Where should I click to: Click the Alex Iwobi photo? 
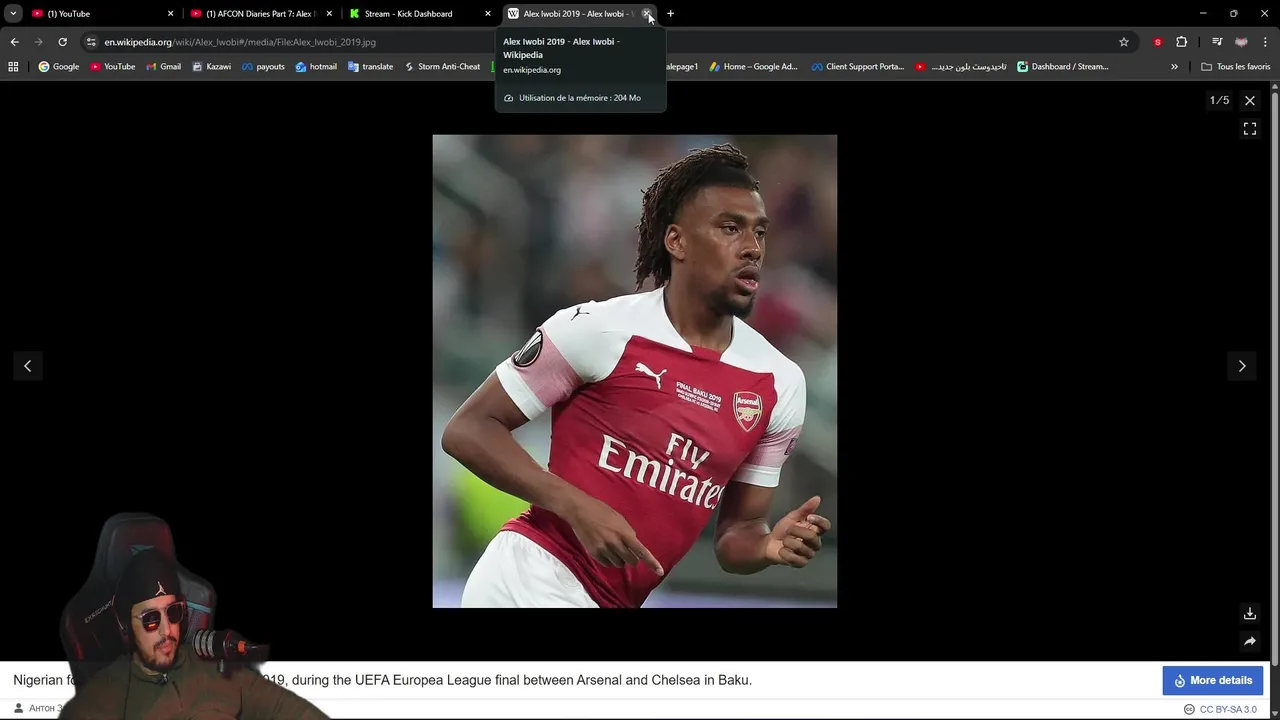click(x=635, y=371)
